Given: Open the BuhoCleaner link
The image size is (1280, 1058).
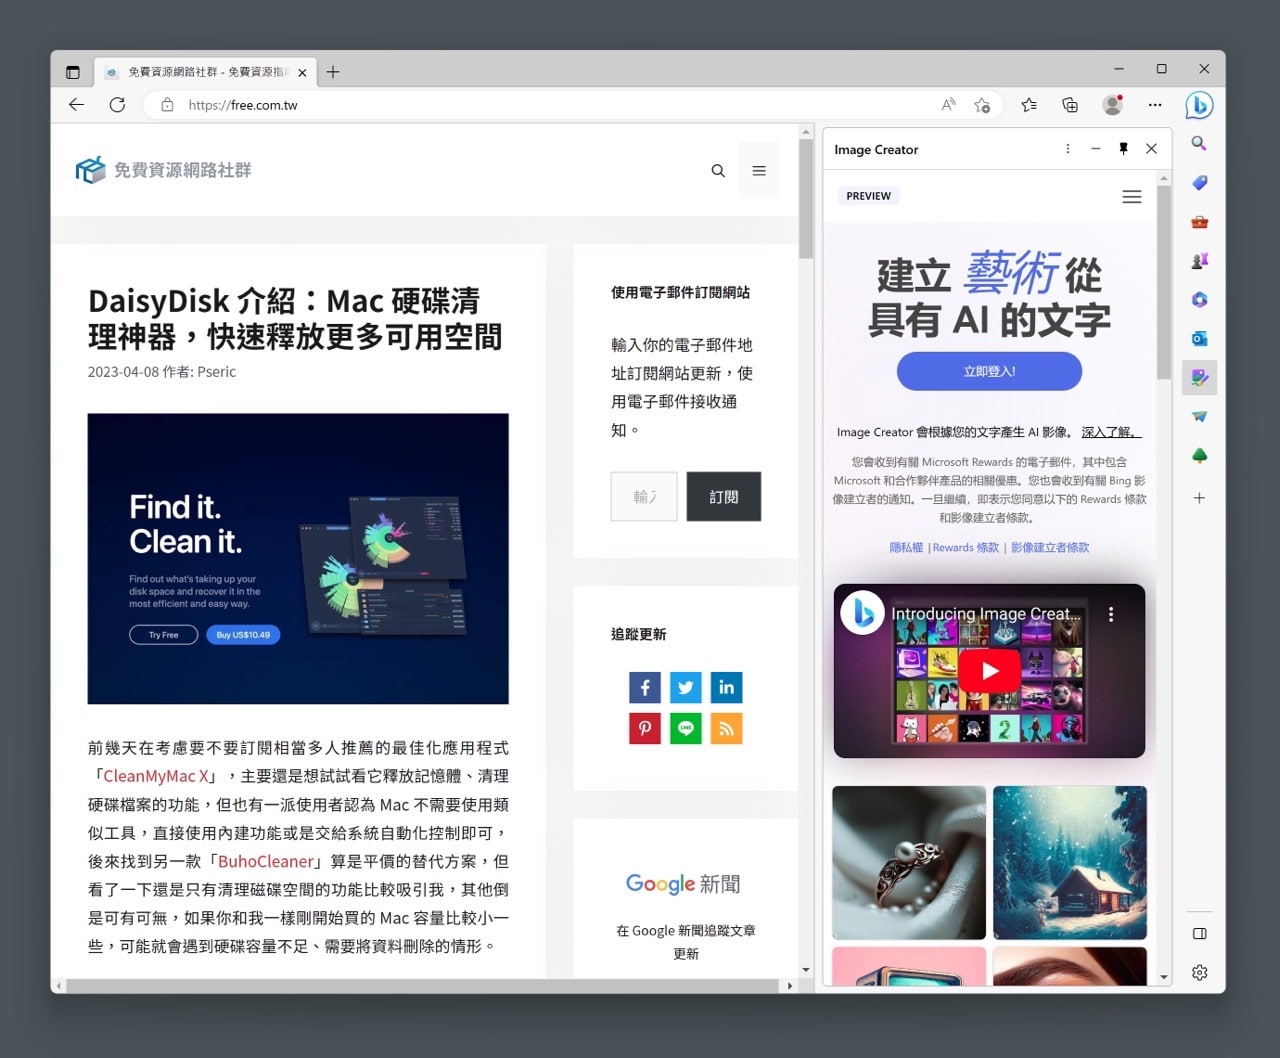Looking at the screenshot, I should pyautogui.click(x=266, y=861).
